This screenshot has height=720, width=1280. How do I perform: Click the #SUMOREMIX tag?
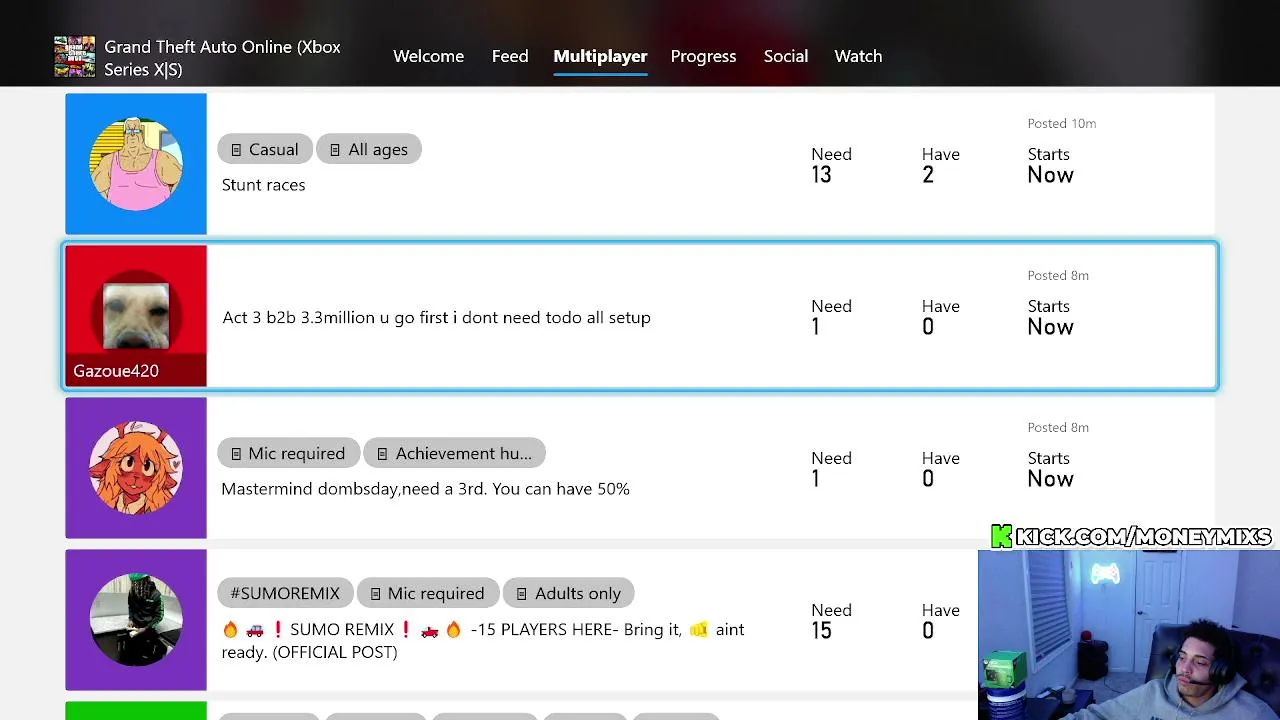(x=285, y=593)
